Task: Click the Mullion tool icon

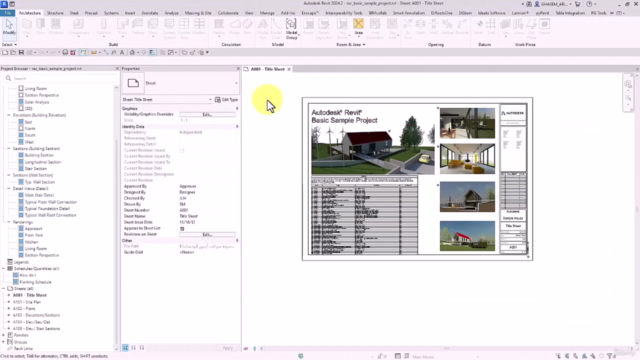Action: pyautogui.click(x=200, y=25)
